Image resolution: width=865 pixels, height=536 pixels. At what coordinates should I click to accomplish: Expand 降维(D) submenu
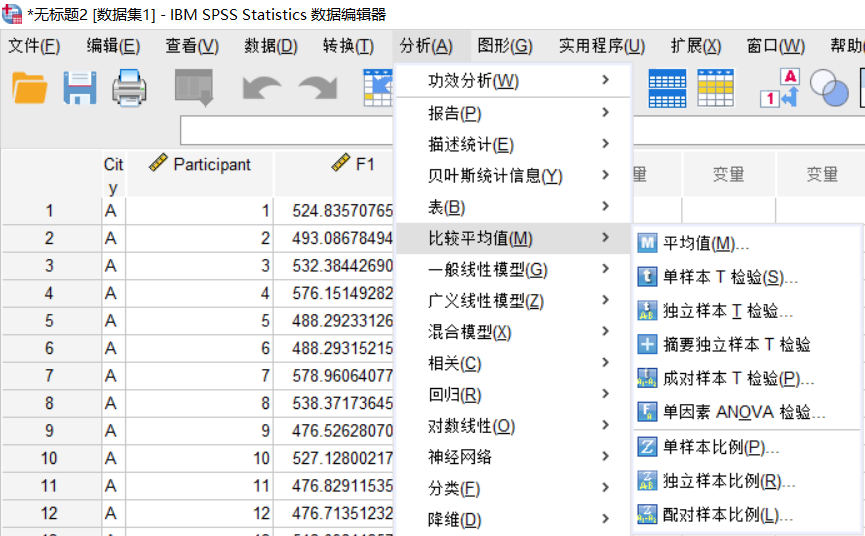513,519
